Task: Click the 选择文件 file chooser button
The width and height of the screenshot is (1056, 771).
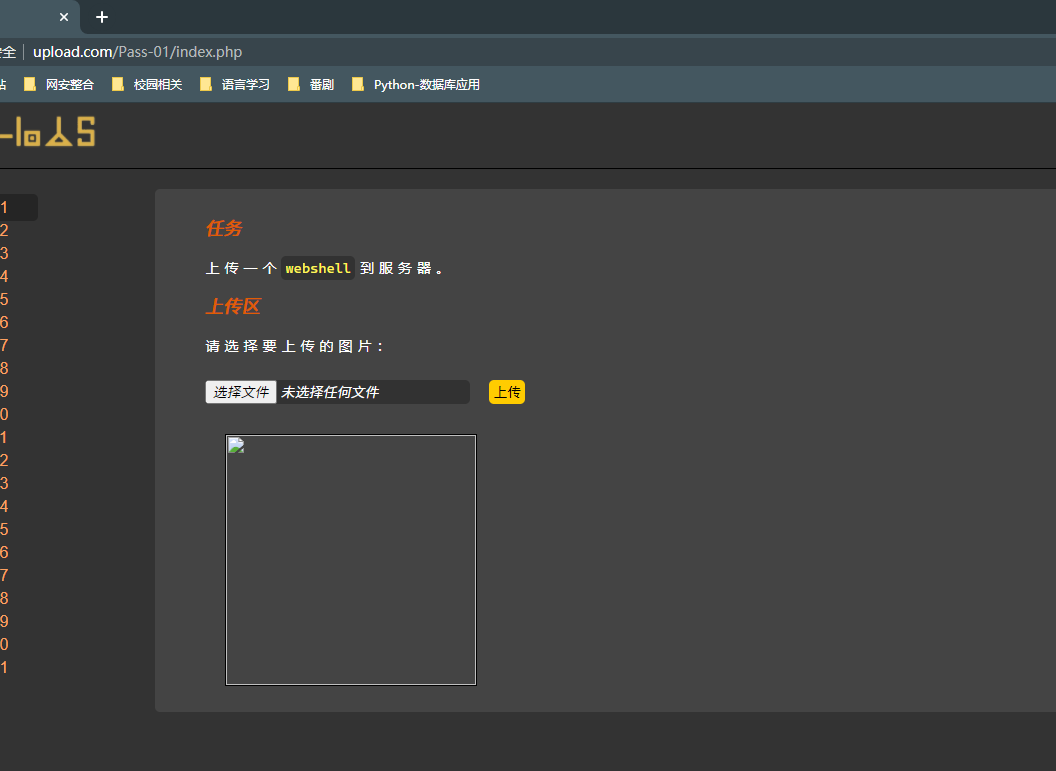Action: (241, 392)
